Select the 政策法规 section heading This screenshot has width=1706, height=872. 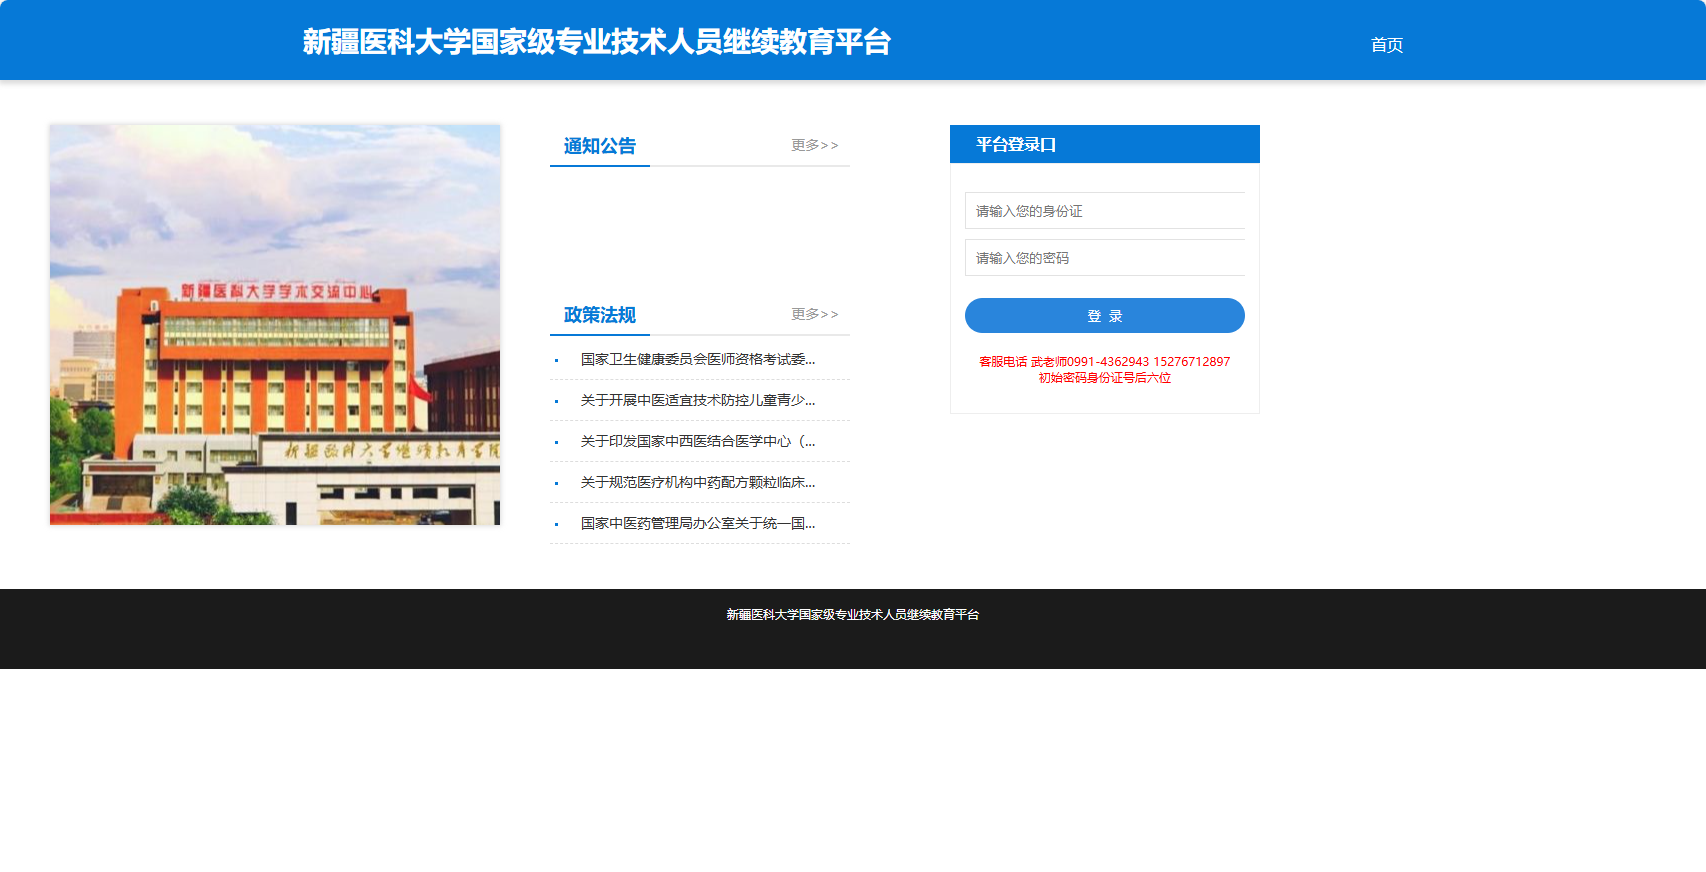coord(600,315)
